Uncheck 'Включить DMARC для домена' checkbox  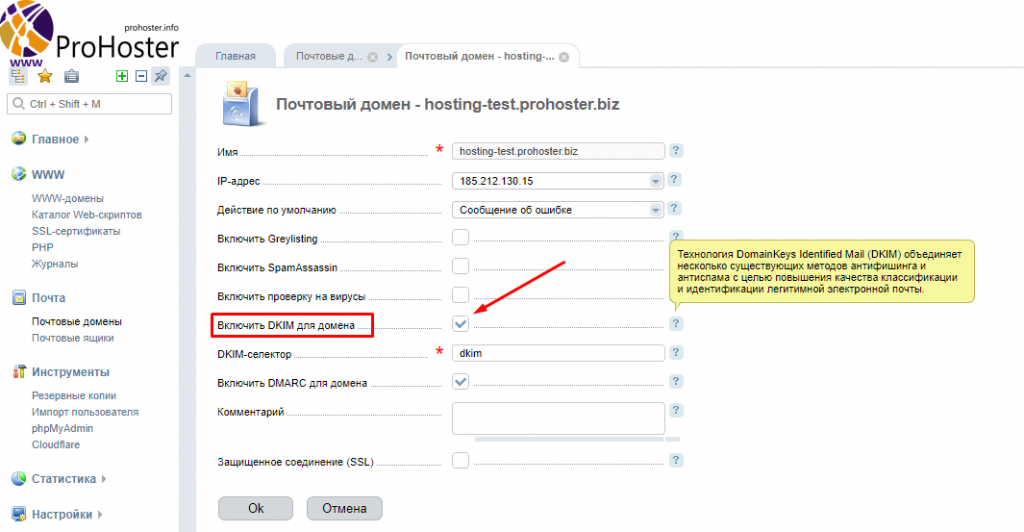point(460,382)
